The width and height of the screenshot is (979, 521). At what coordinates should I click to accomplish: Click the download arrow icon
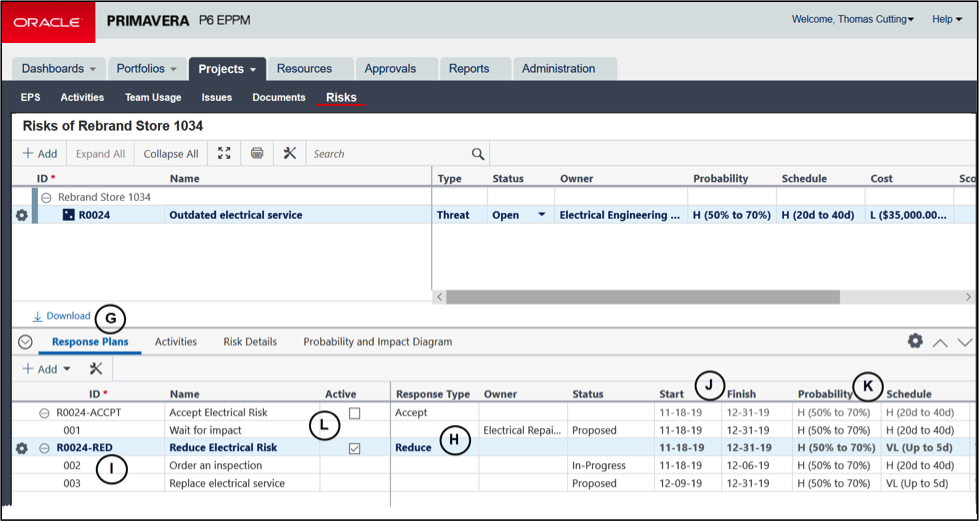[37, 316]
